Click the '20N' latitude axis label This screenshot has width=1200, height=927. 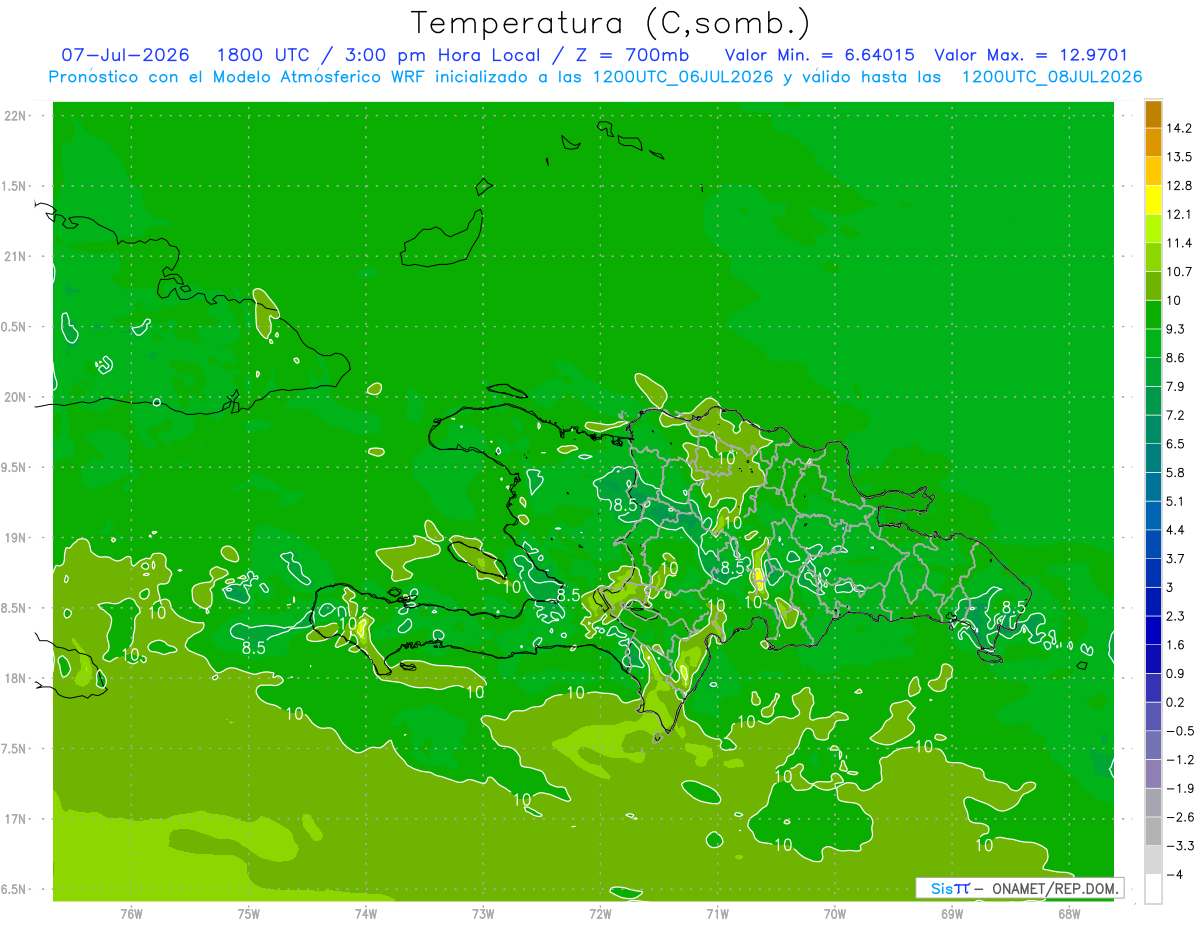[15, 397]
